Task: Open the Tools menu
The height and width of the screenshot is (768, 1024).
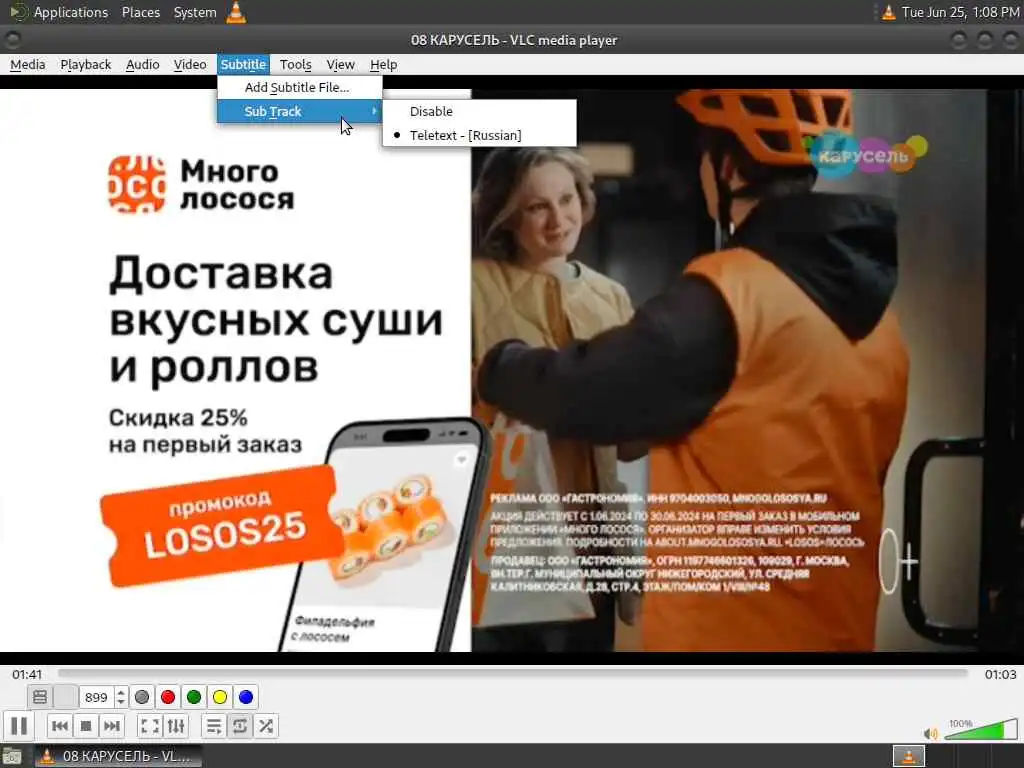Action: [295, 64]
